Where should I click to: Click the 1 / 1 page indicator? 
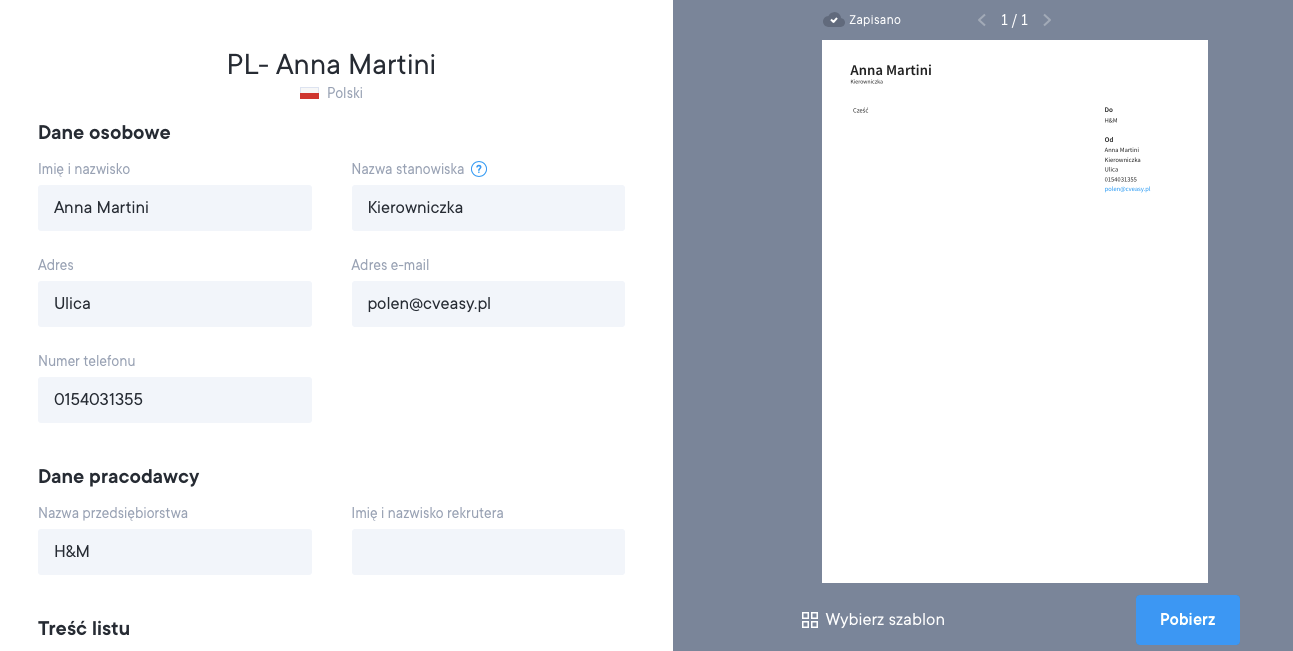(x=1014, y=20)
